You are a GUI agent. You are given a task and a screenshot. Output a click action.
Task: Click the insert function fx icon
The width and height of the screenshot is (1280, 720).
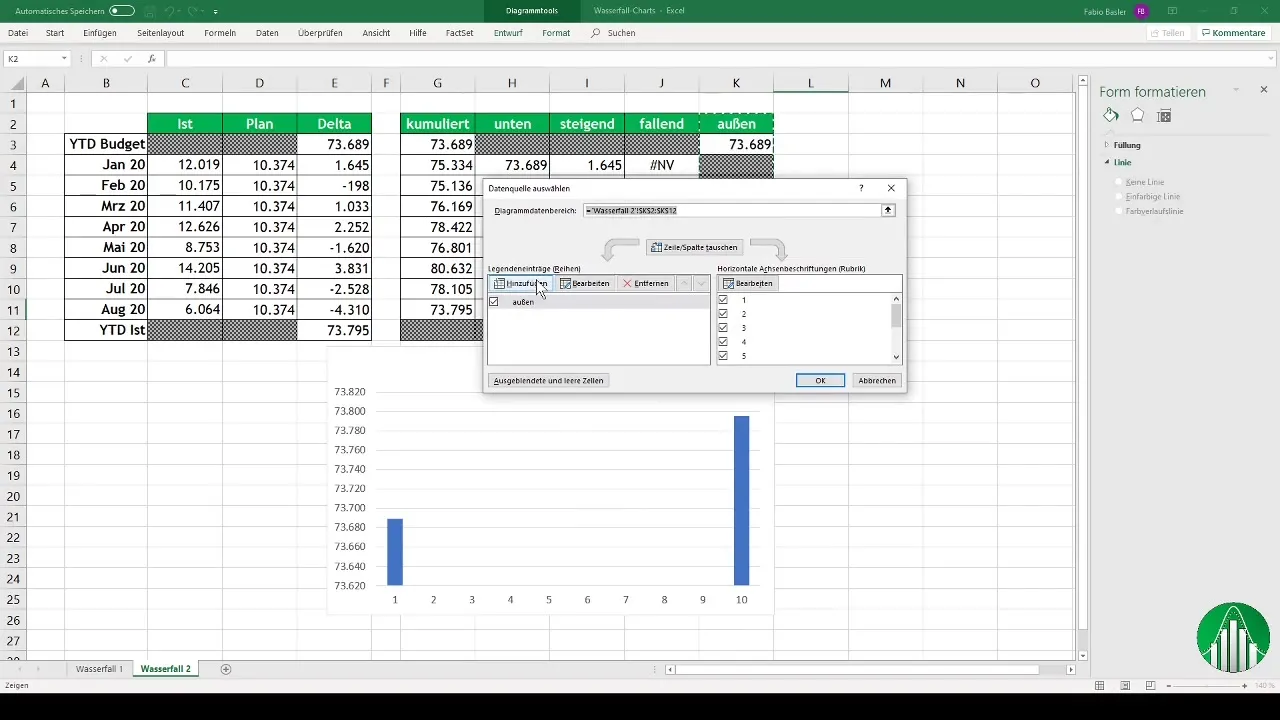coord(151,59)
